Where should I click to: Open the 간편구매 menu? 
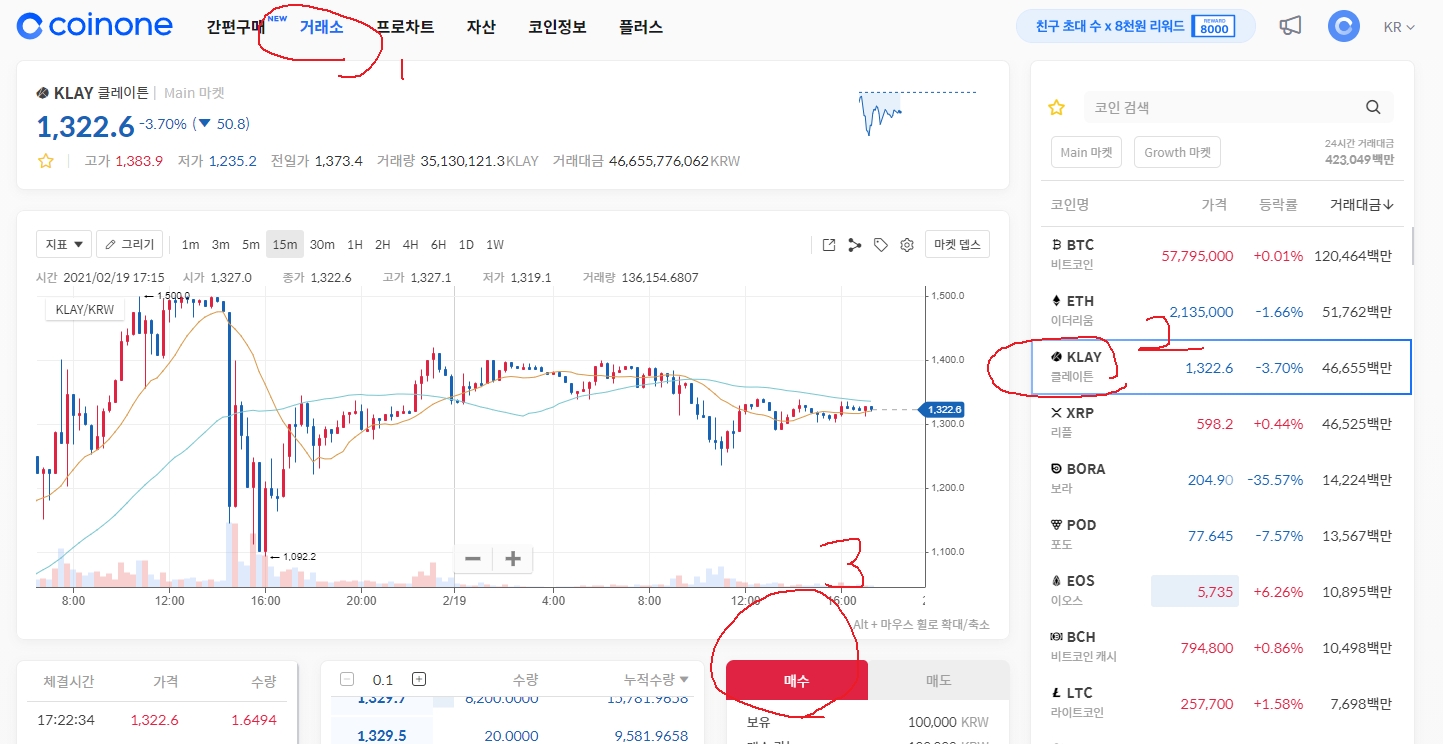tap(235, 27)
